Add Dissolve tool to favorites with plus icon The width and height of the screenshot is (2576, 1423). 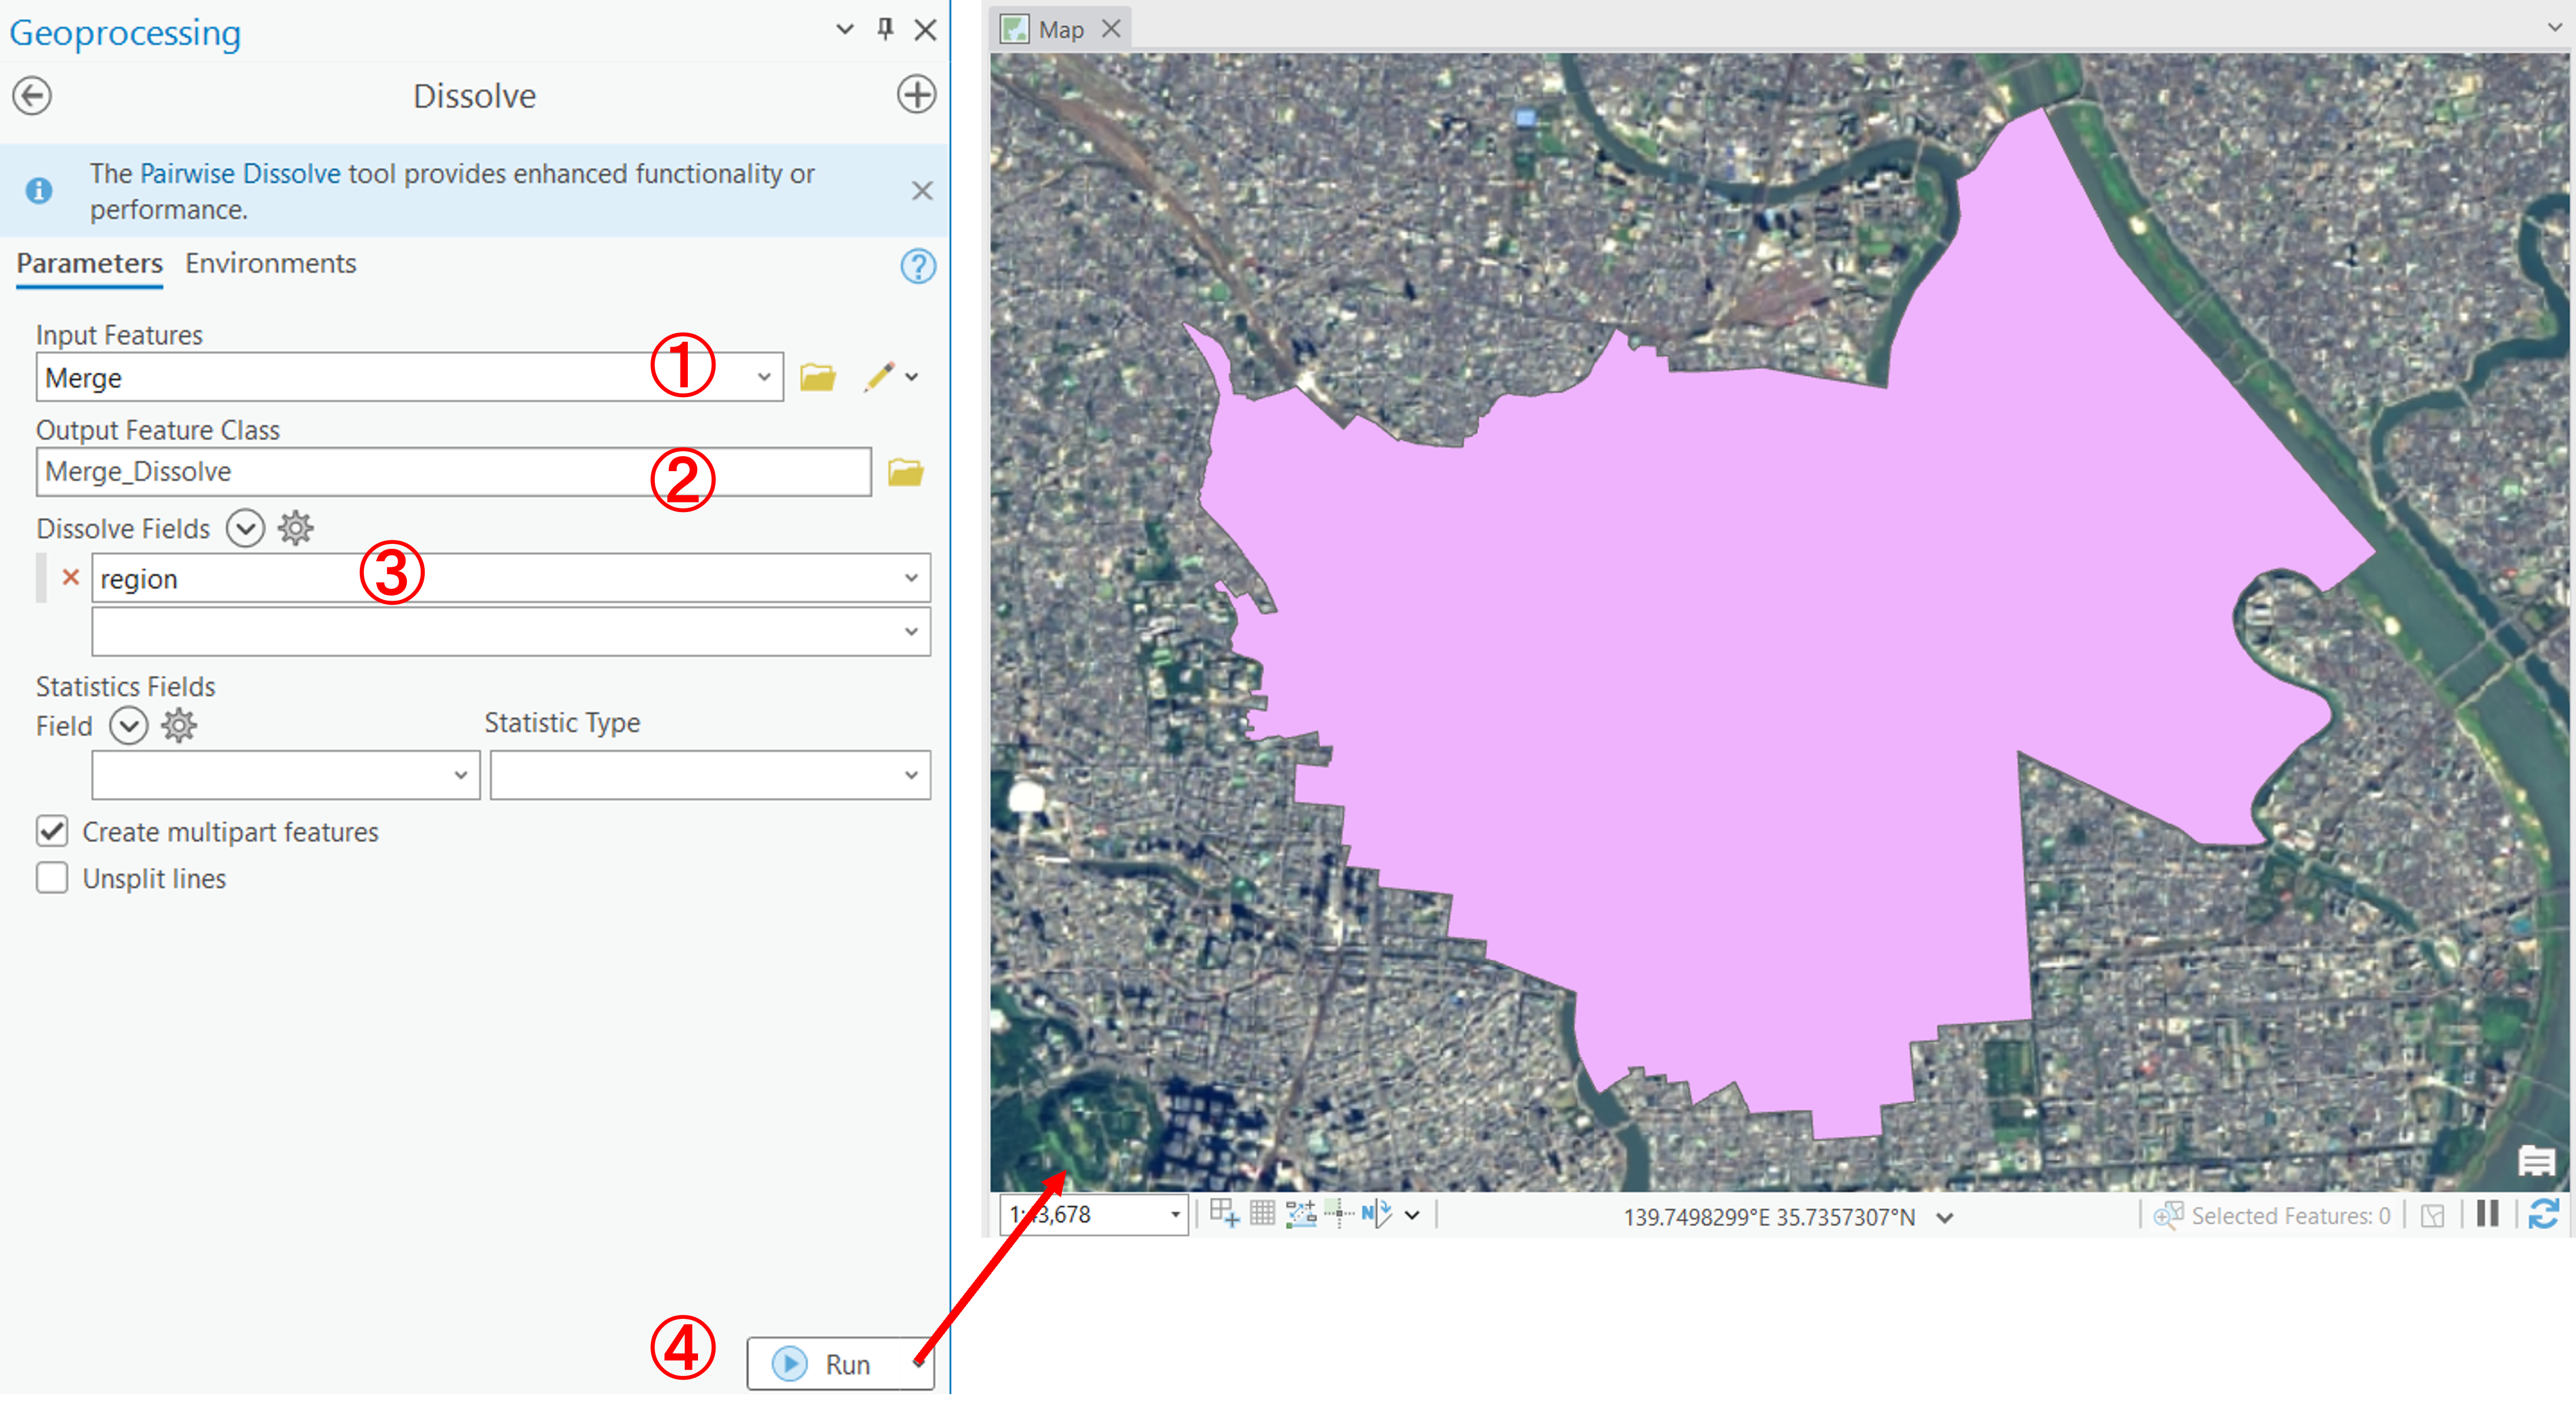pyautogui.click(x=916, y=95)
